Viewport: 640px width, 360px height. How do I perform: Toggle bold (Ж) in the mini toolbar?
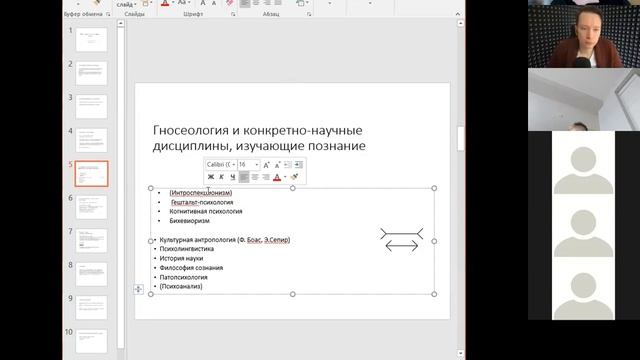pyautogui.click(x=211, y=177)
